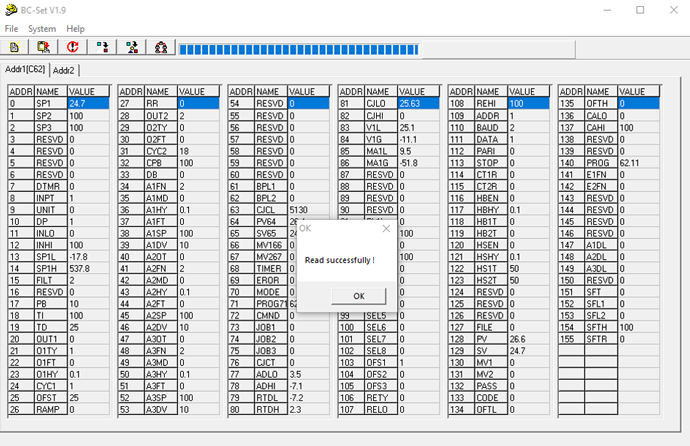Click the A2SP parameter name cell
690x446 pixels.
pyautogui.click(x=161, y=315)
